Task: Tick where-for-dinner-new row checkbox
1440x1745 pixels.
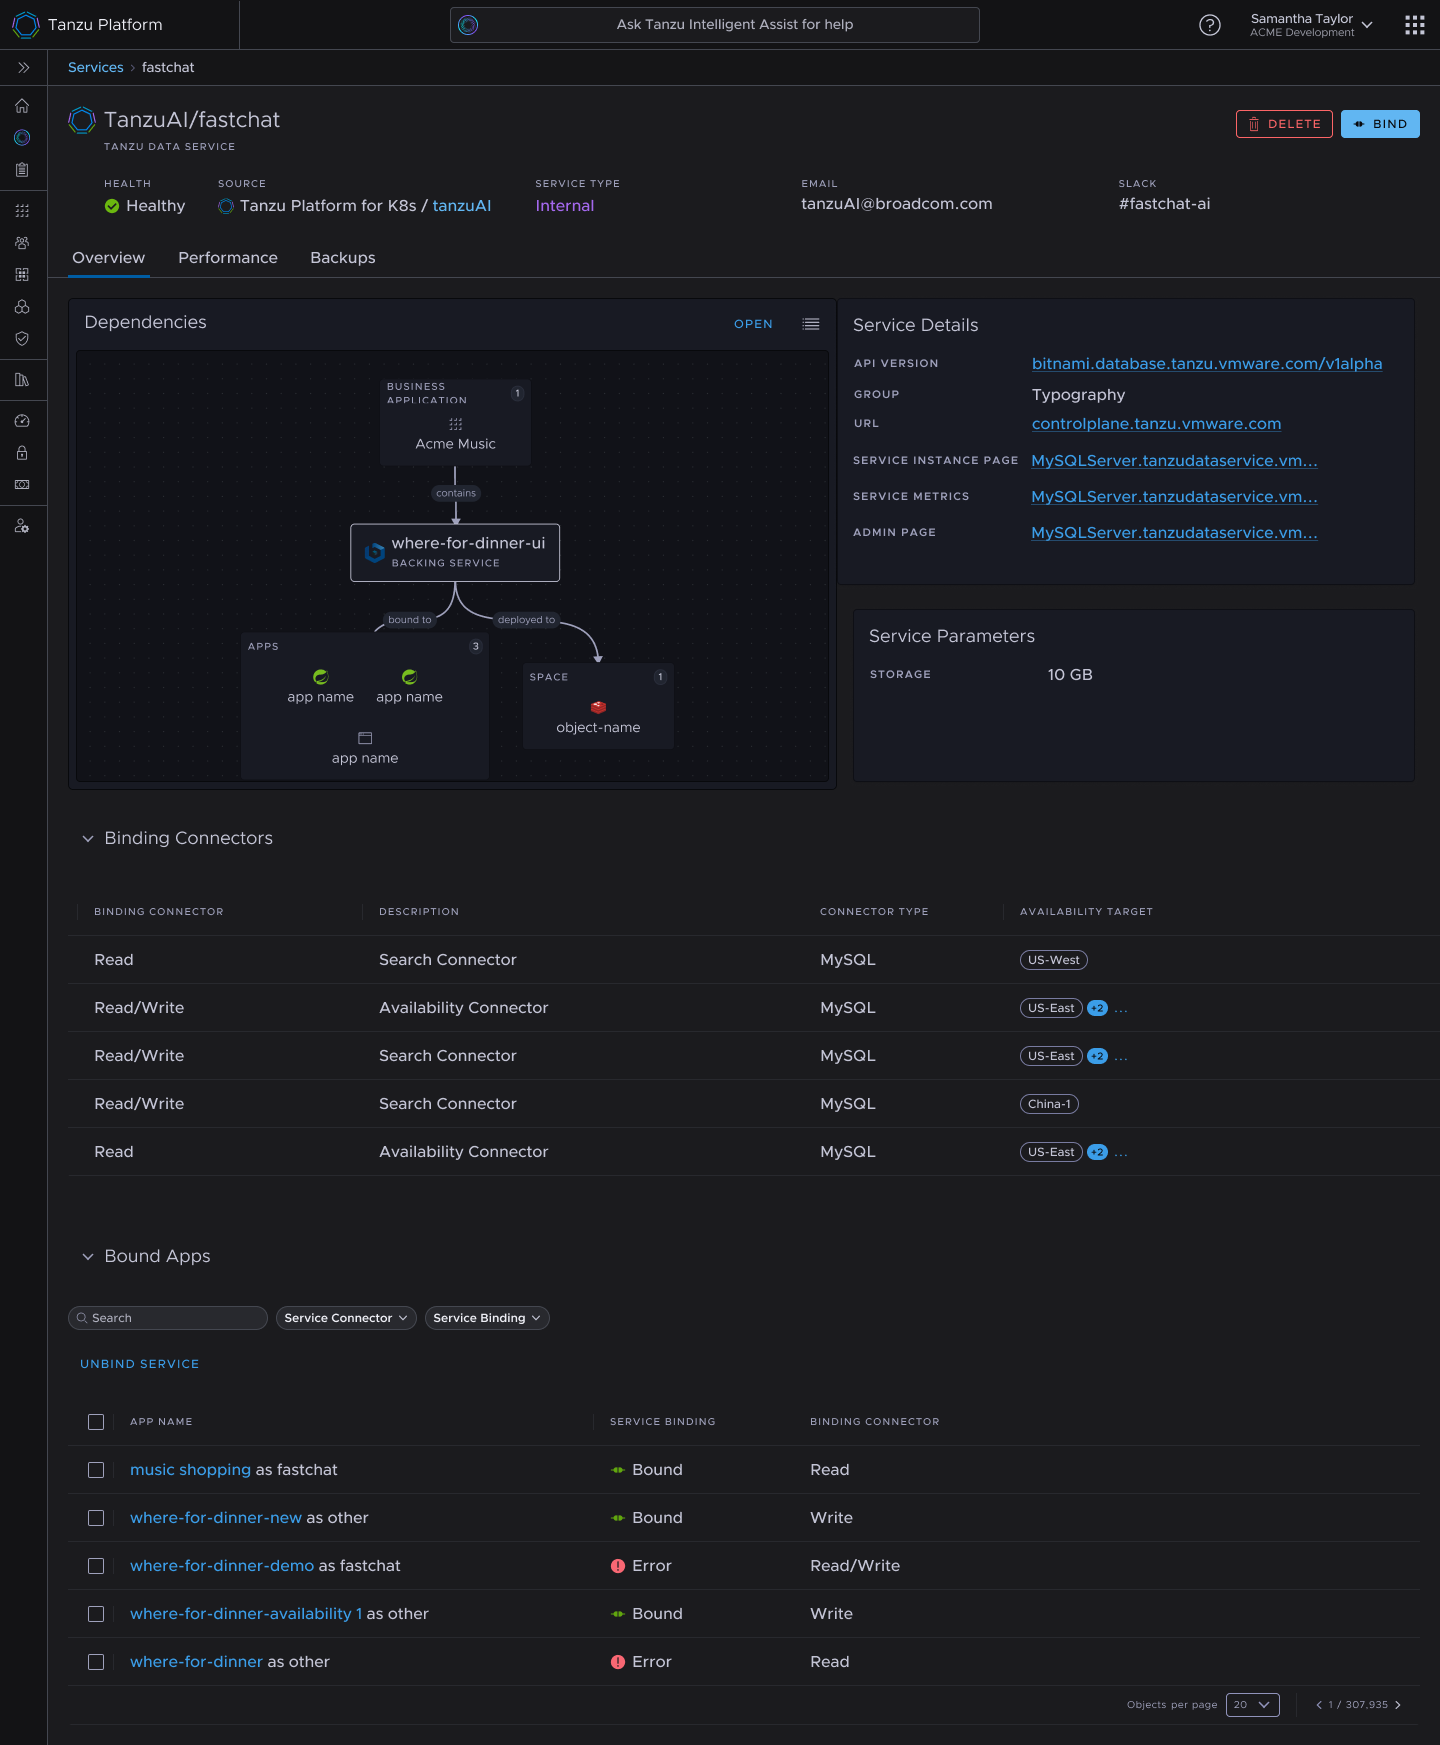Action: tap(96, 1518)
